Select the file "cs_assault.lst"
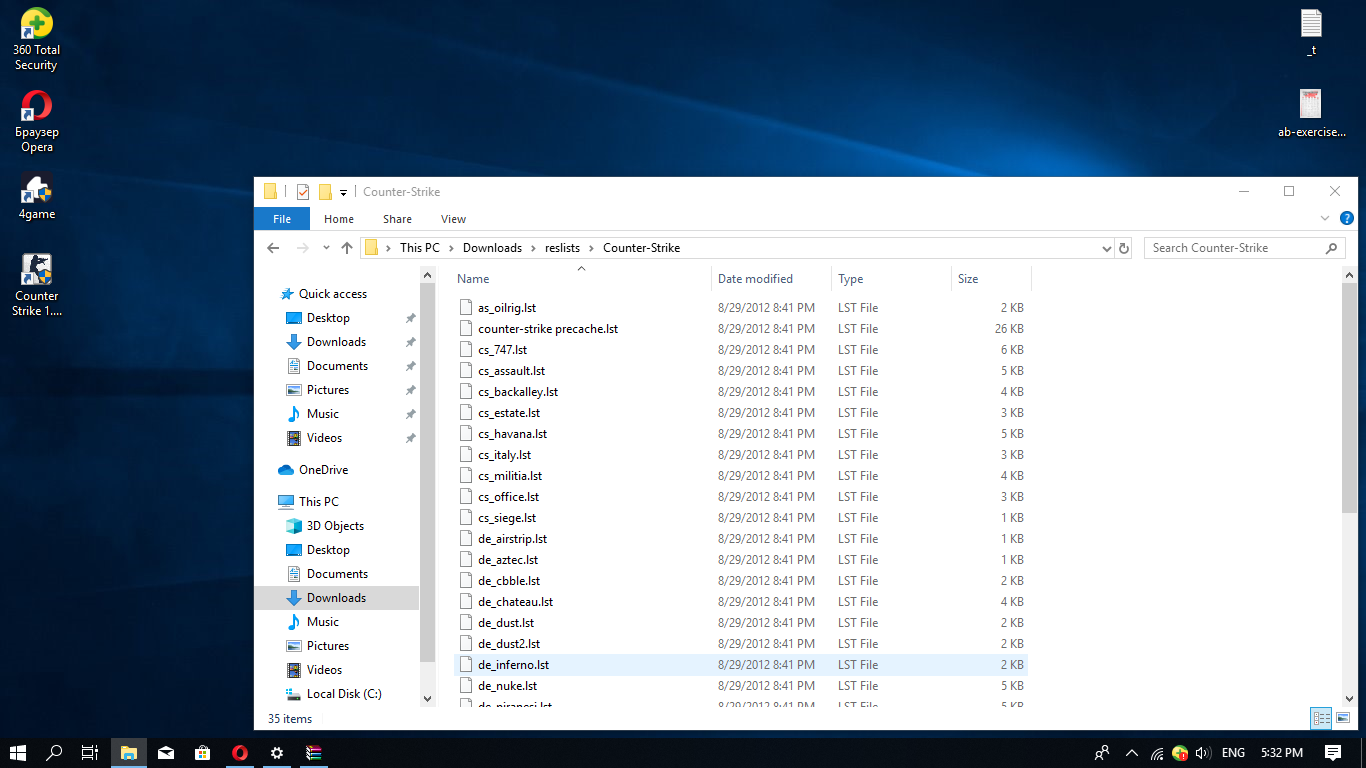This screenshot has width=1366, height=768. (x=512, y=371)
